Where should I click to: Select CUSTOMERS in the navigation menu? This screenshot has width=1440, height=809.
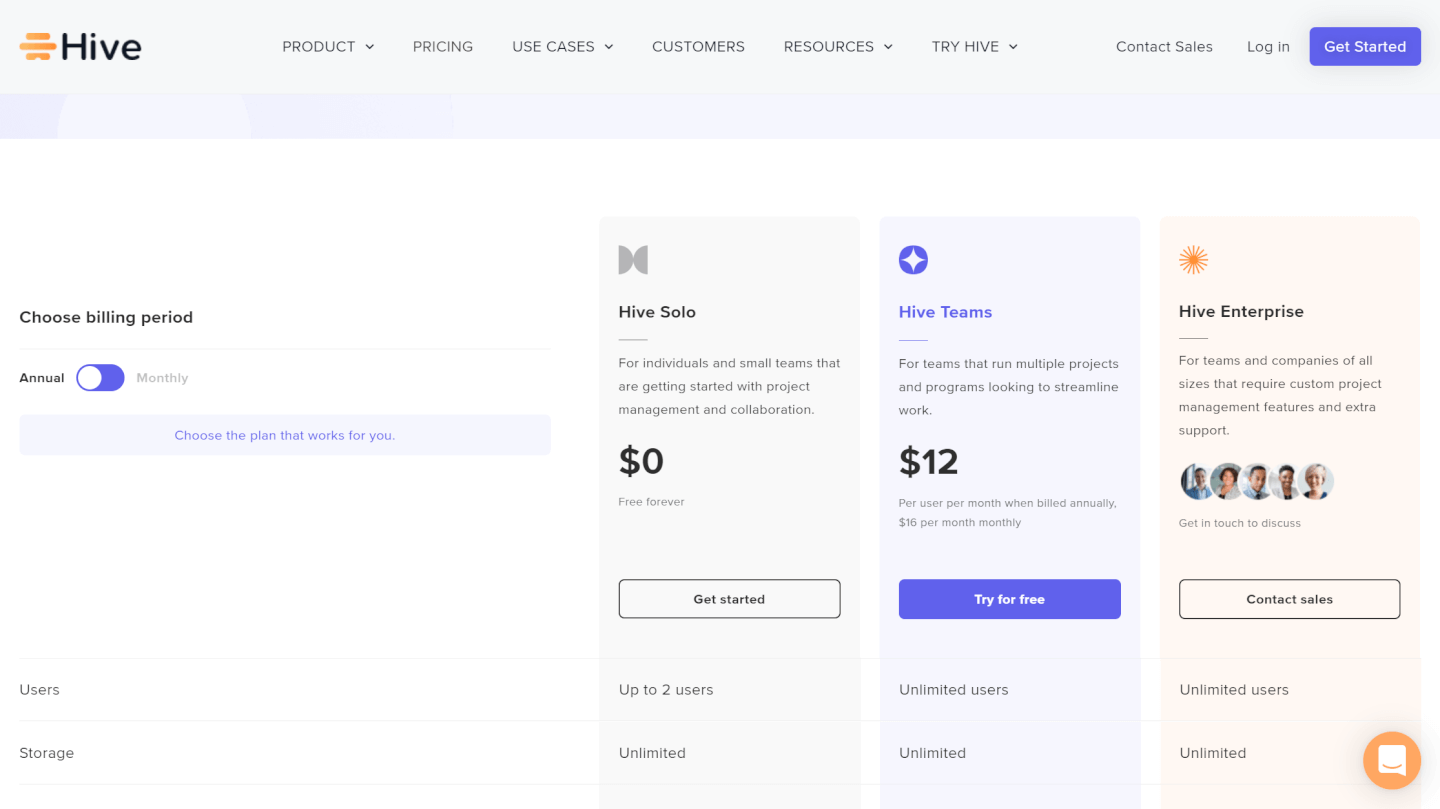698,46
